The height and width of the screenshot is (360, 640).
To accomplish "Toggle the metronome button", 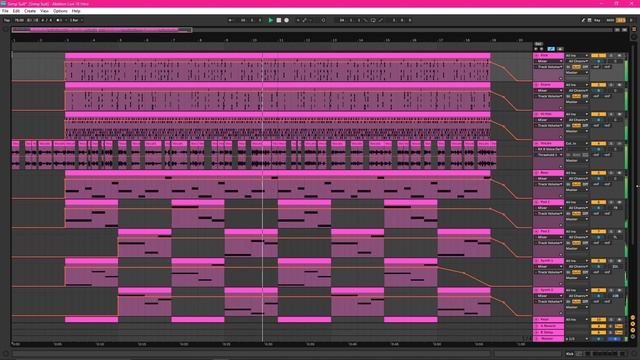I will click(60, 20).
